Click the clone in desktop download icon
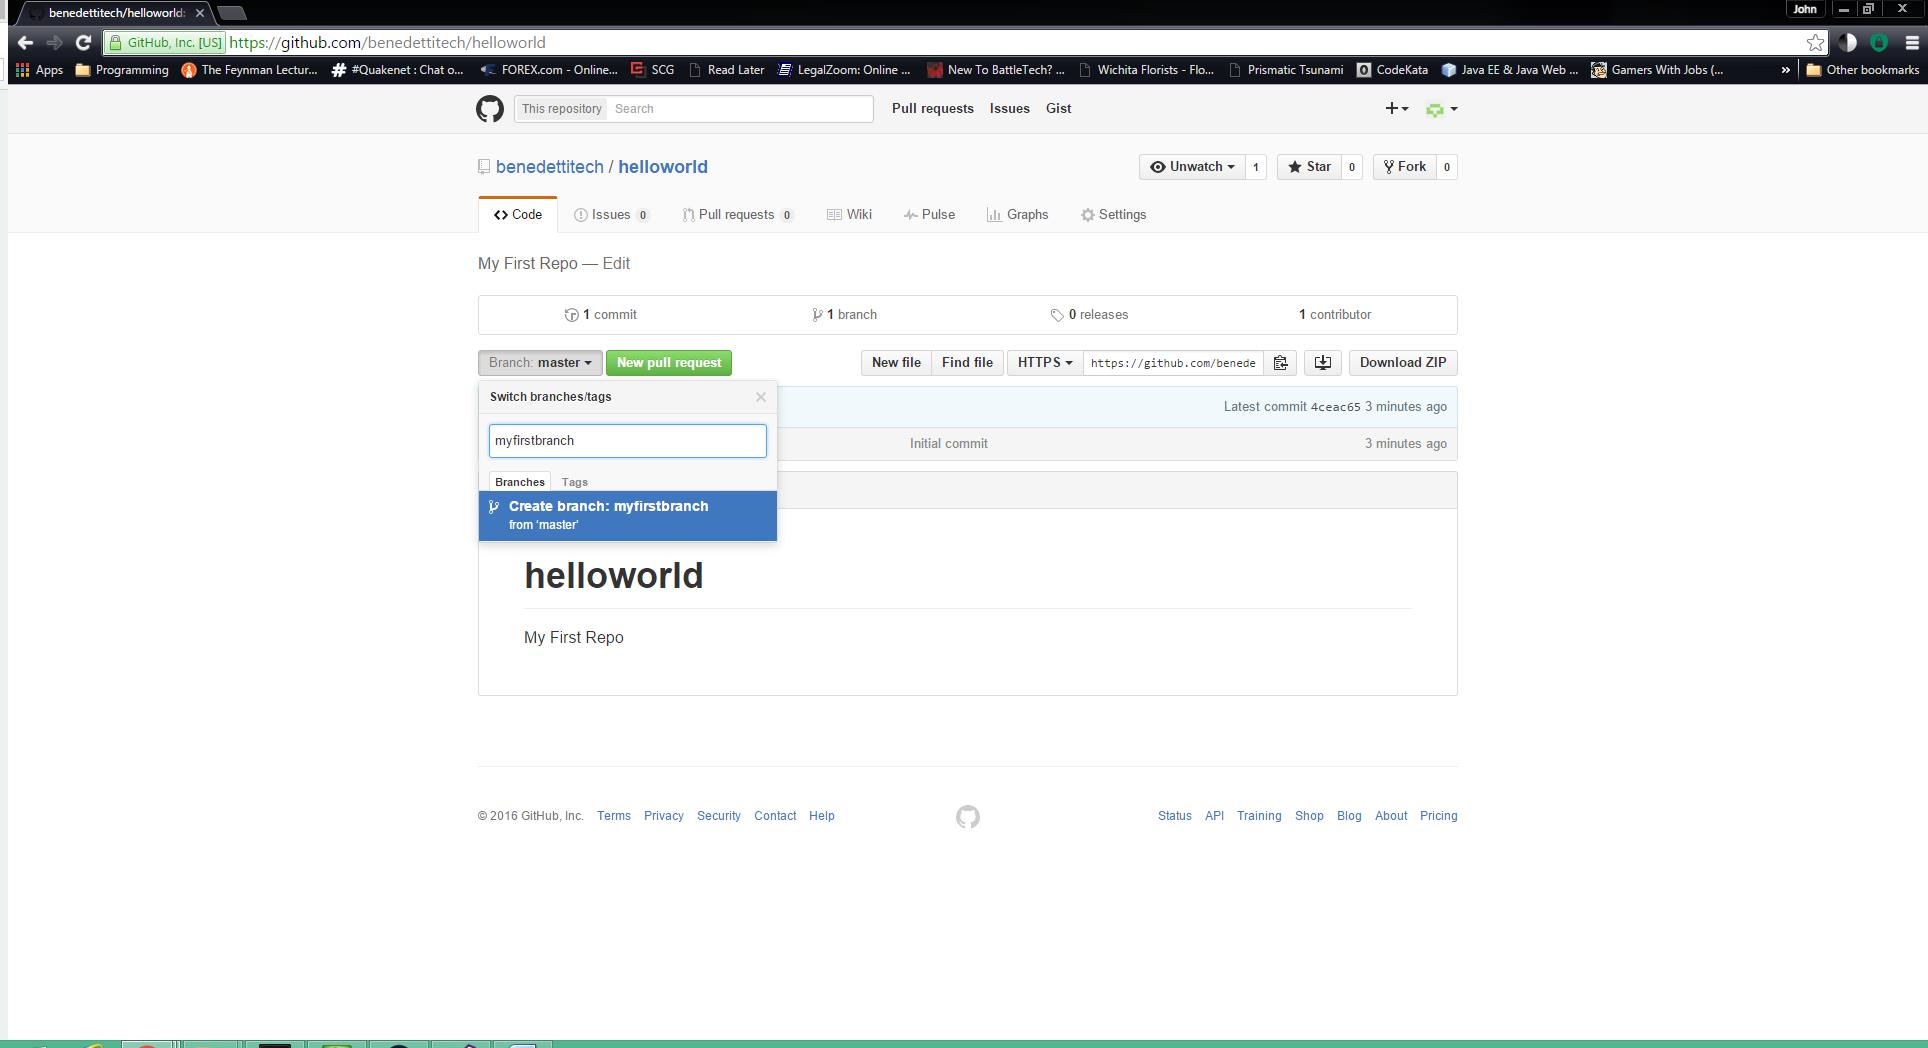Screen dimensions: 1928x1048 pyautogui.click(x=1322, y=363)
